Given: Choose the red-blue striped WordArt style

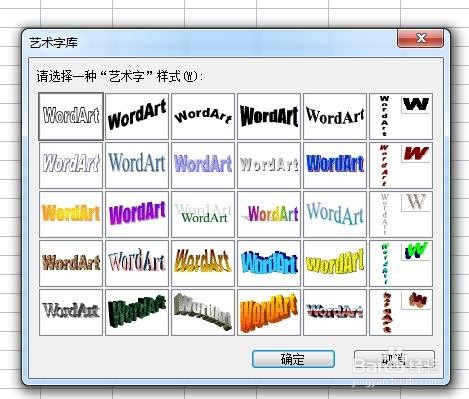Looking at the screenshot, I should (x=335, y=312).
